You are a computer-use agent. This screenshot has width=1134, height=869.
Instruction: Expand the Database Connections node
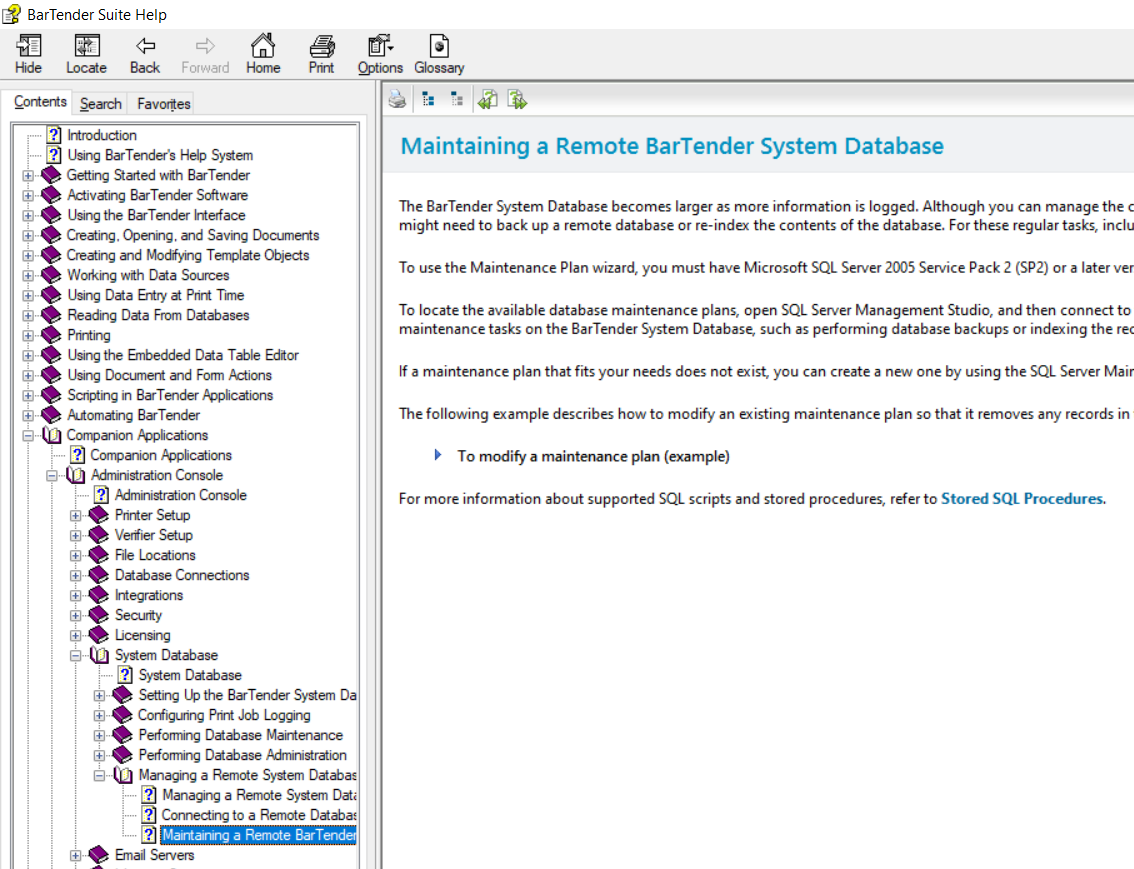(75, 575)
